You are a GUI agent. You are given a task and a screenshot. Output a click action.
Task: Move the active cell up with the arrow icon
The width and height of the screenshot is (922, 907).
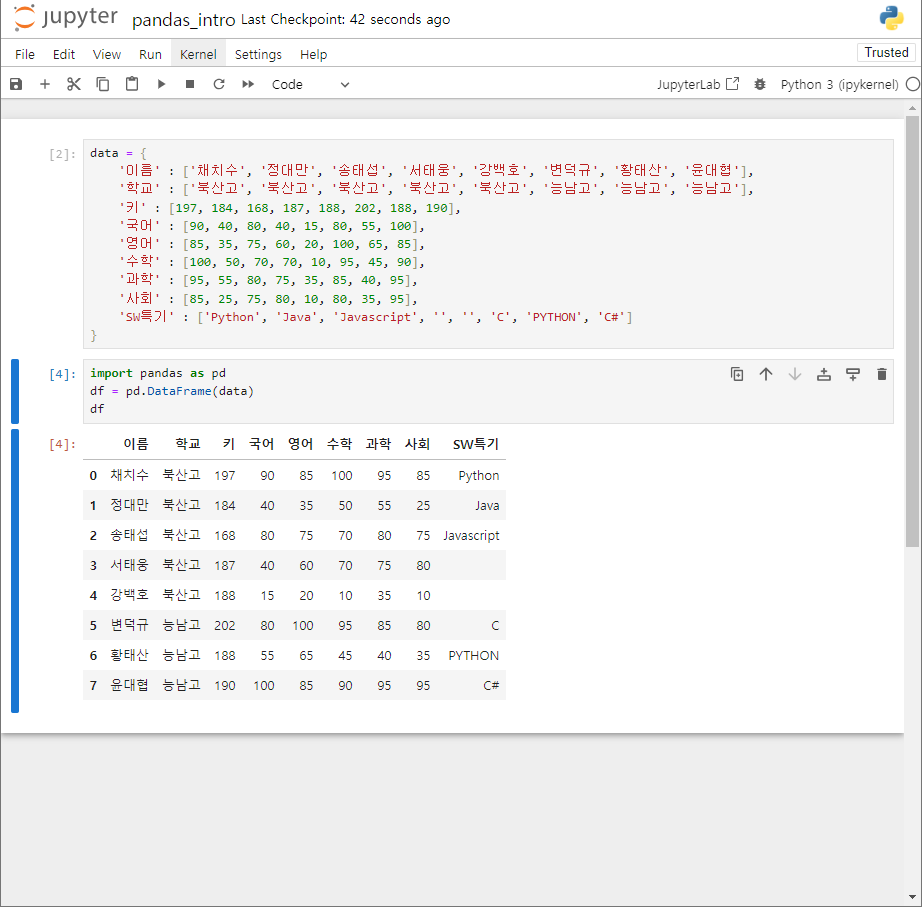(x=766, y=374)
